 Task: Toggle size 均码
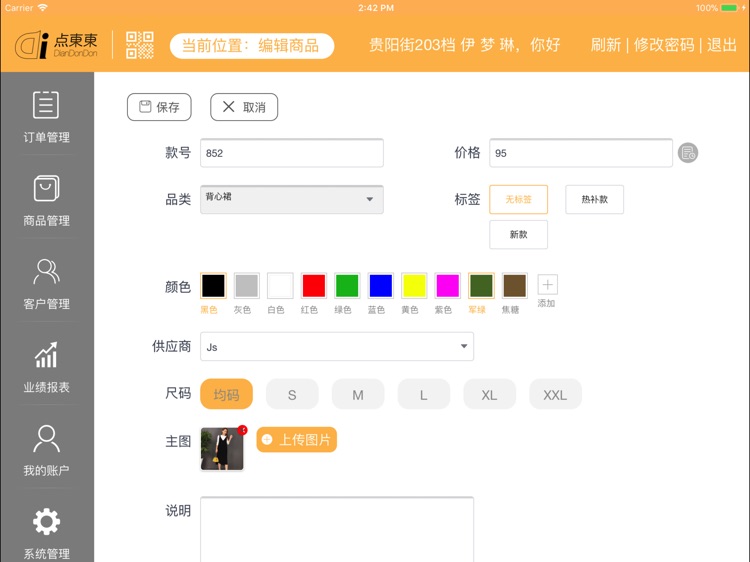click(226, 394)
